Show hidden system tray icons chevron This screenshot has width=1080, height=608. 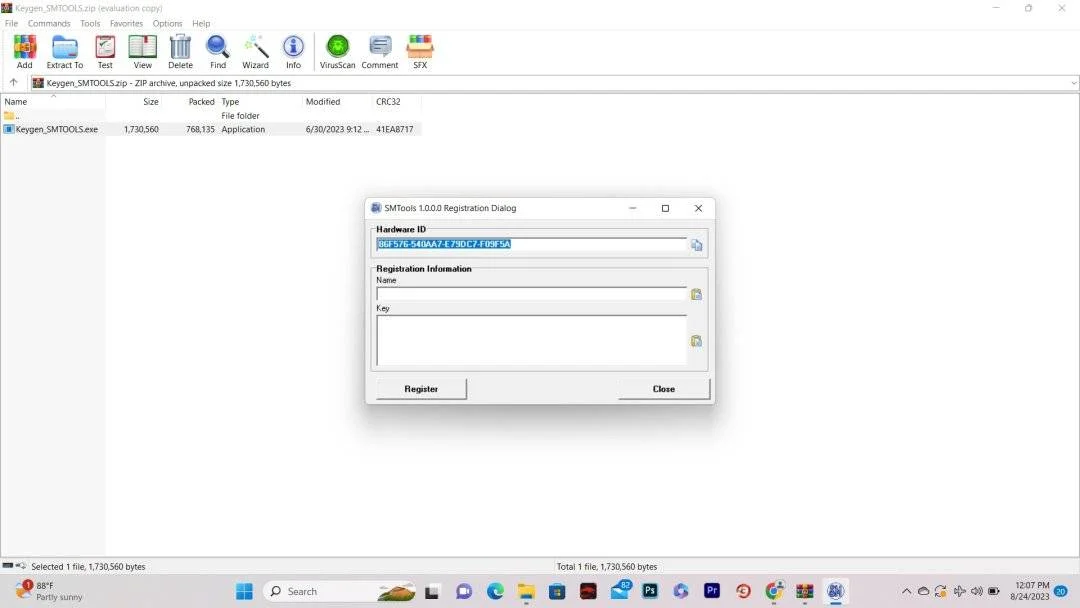(906, 591)
